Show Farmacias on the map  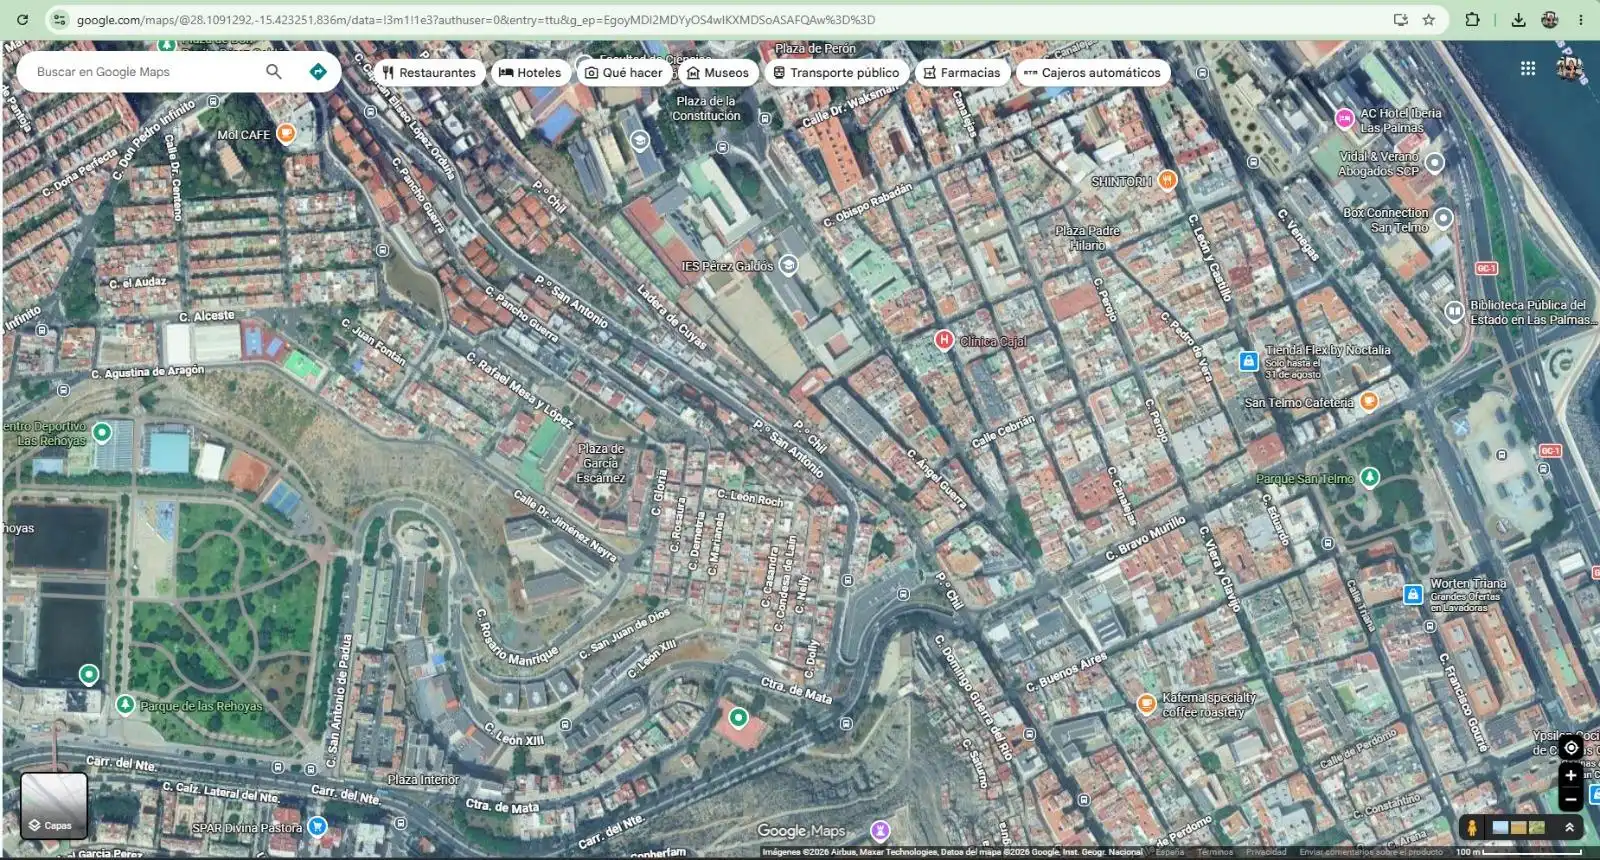click(961, 72)
